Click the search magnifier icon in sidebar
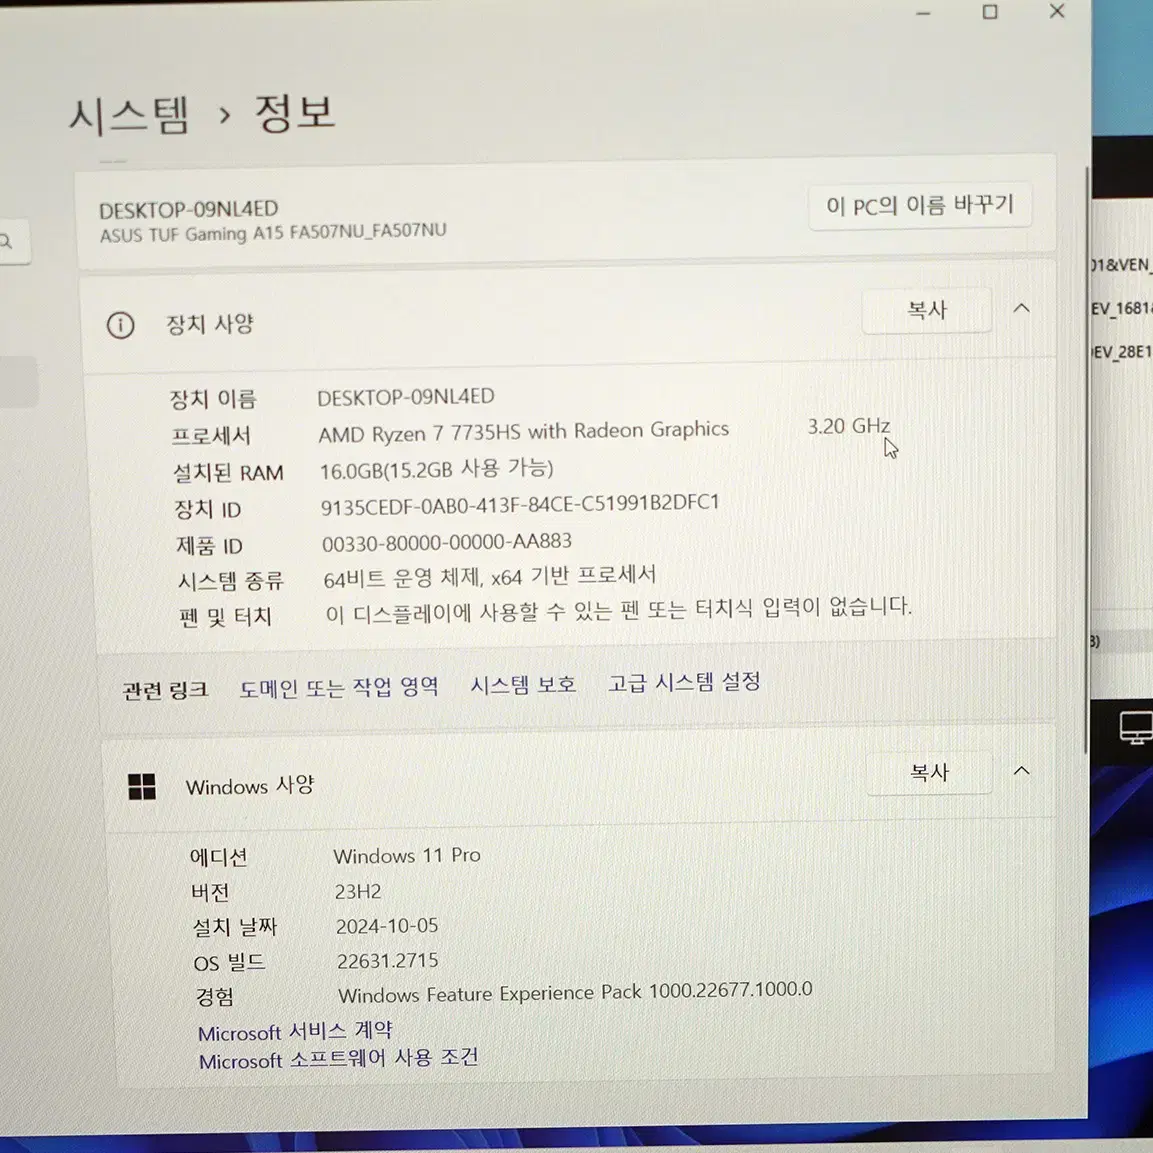Screen dimensions: 1153x1153 [x=6, y=240]
